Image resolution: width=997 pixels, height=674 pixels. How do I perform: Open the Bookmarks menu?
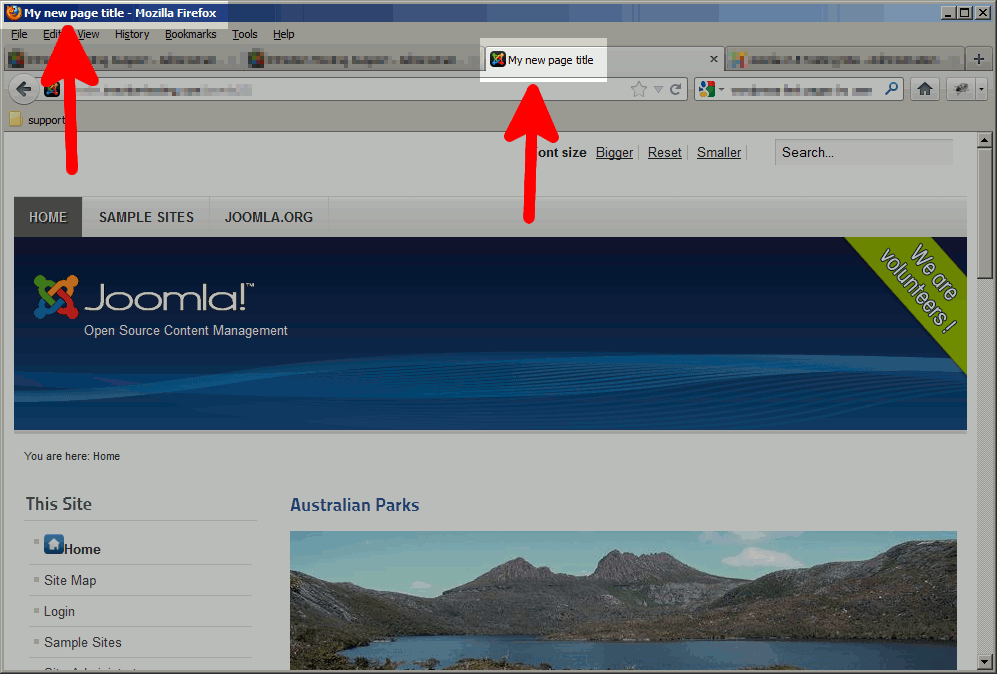point(191,34)
